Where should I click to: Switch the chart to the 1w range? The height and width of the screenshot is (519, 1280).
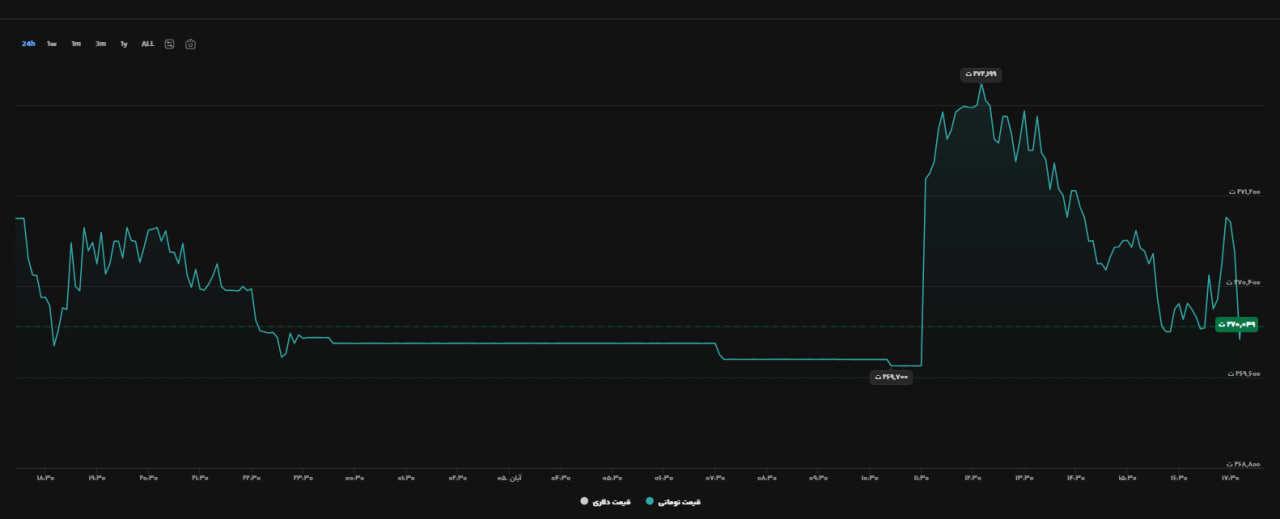tap(52, 44)
